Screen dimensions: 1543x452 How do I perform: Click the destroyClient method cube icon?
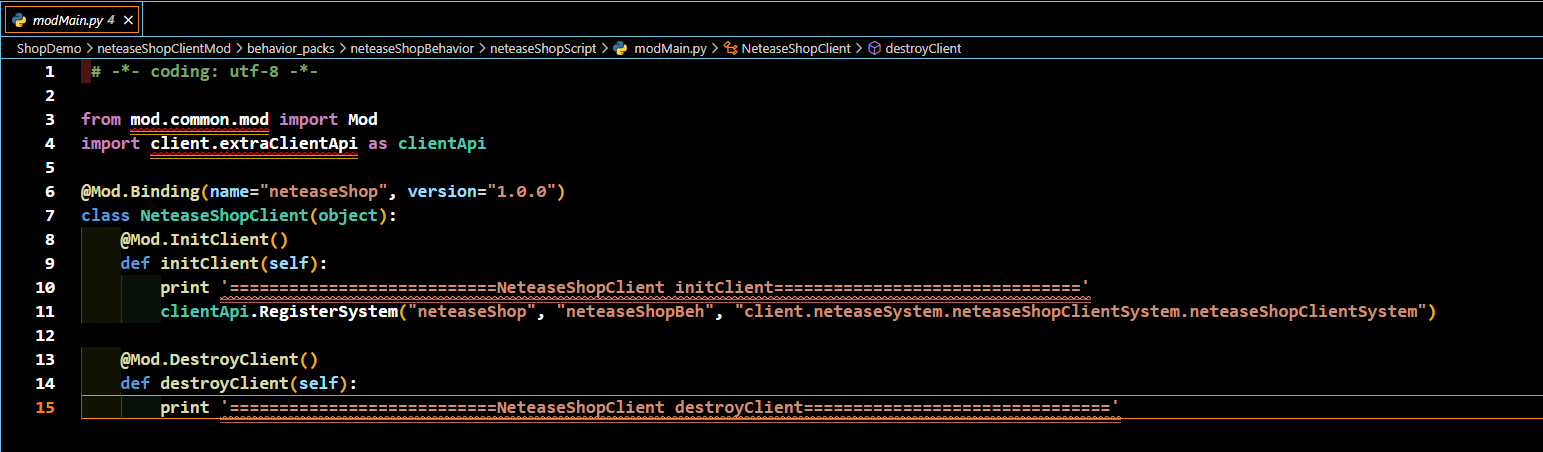pyautogui.click(x=874, y=48)
